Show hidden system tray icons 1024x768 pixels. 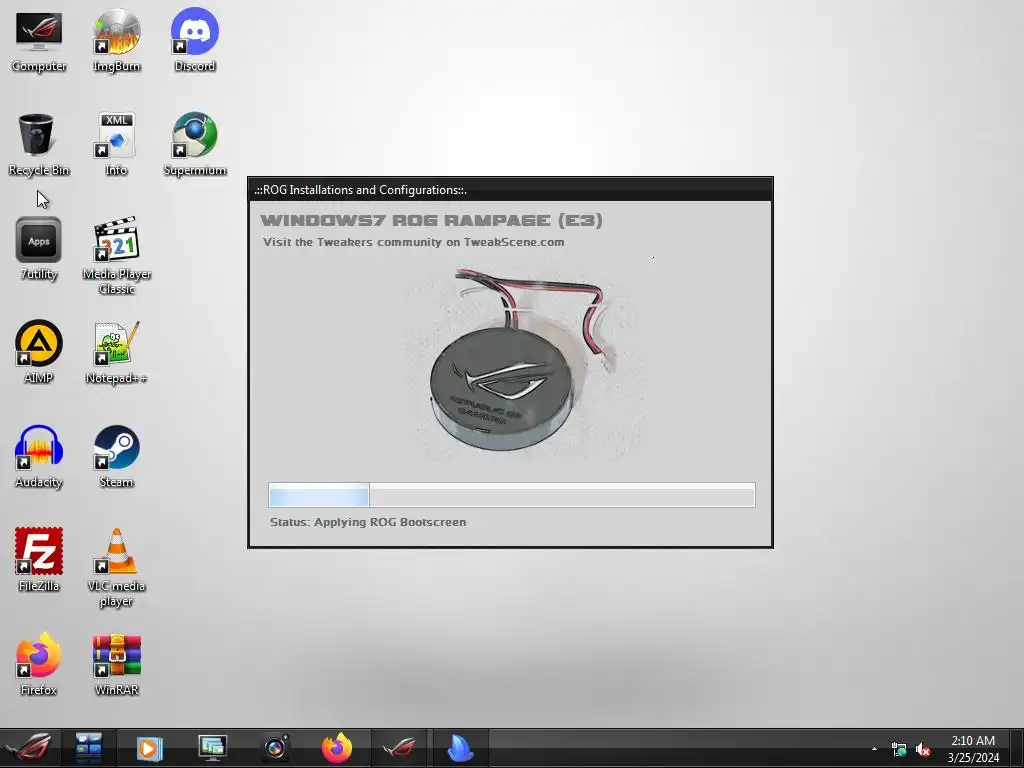pyautogui.click(x=874, y=749)
